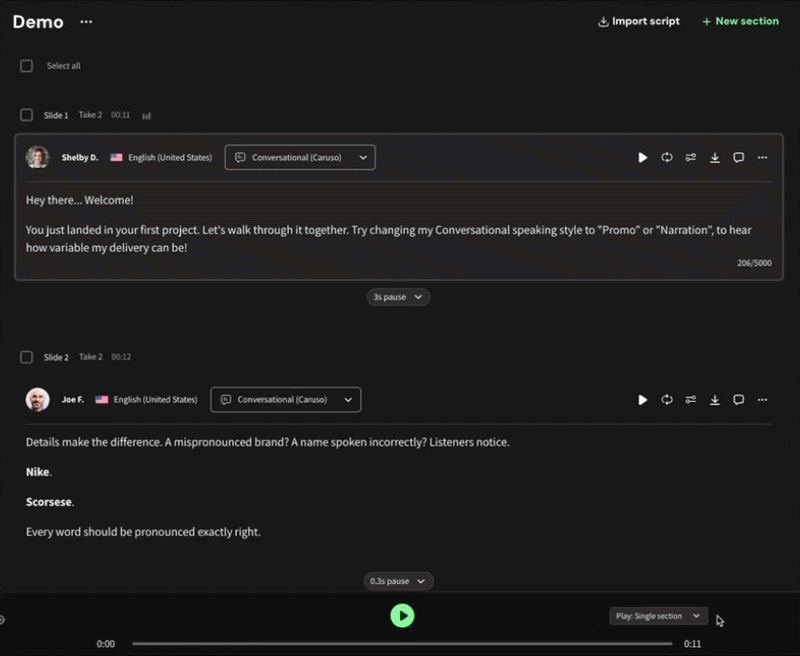Check the Select all checkbox
800x656 pixels.
tap(27, 66)
